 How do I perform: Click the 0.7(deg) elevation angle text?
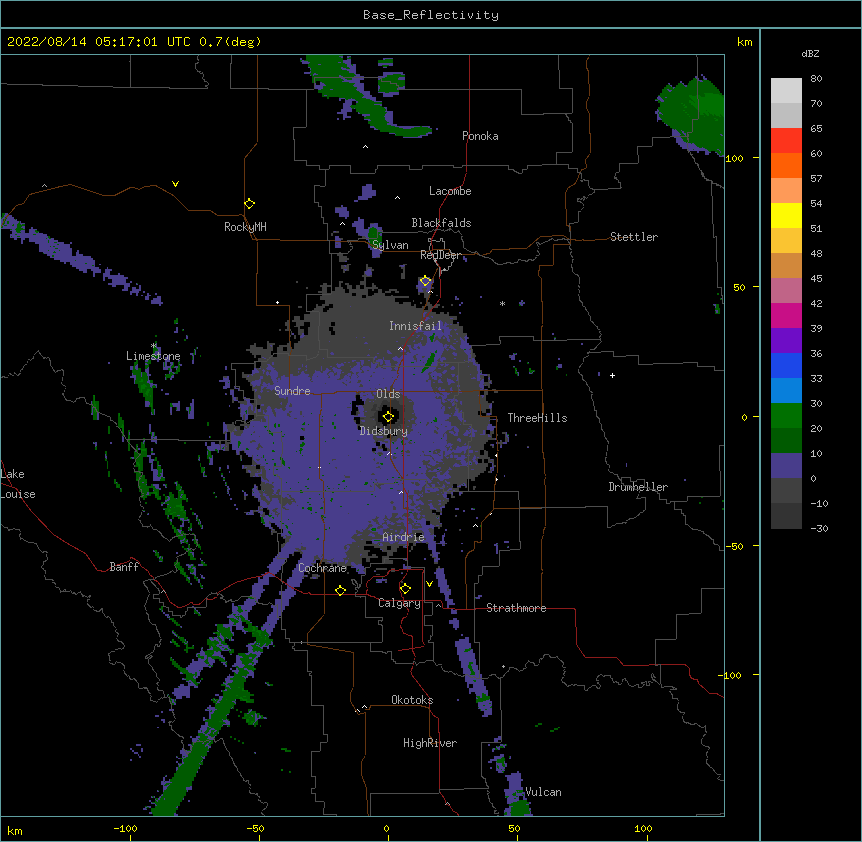[x=230, y=42]
